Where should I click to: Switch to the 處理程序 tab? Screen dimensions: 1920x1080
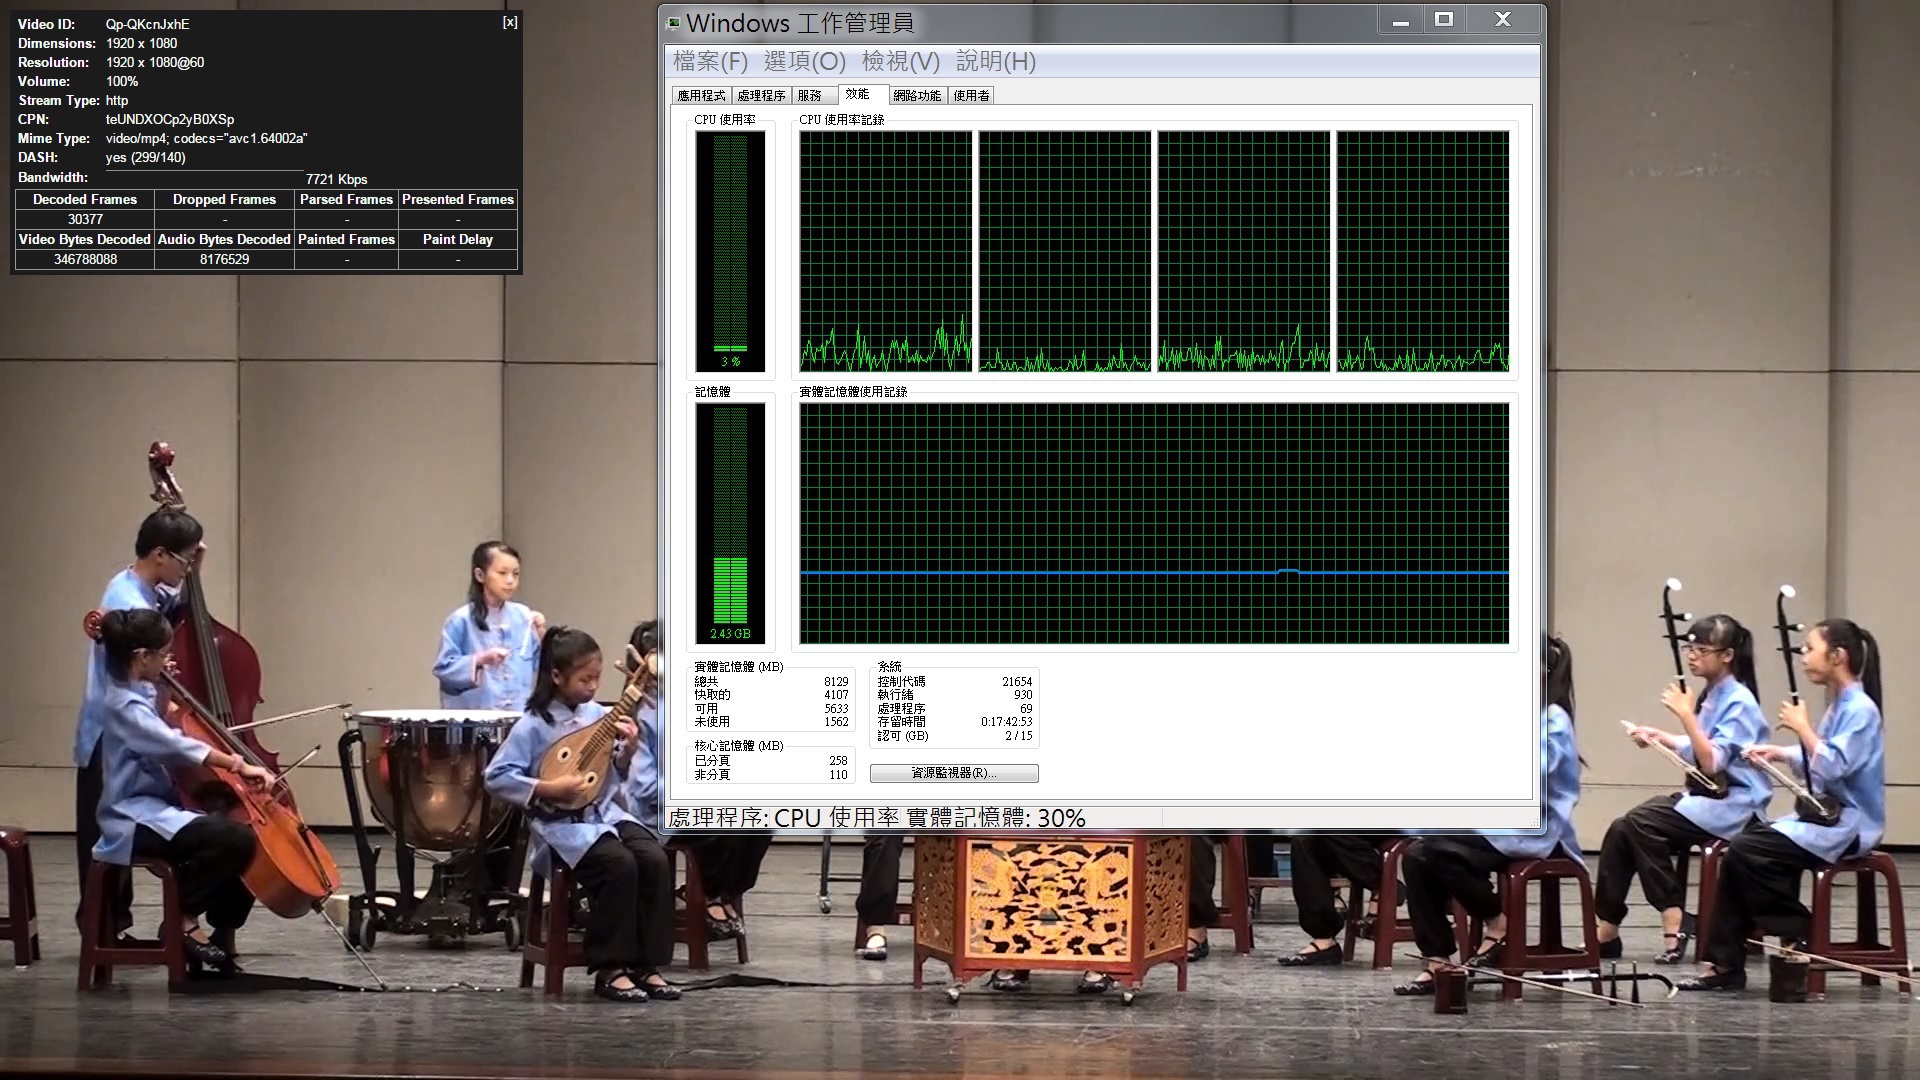761,96
